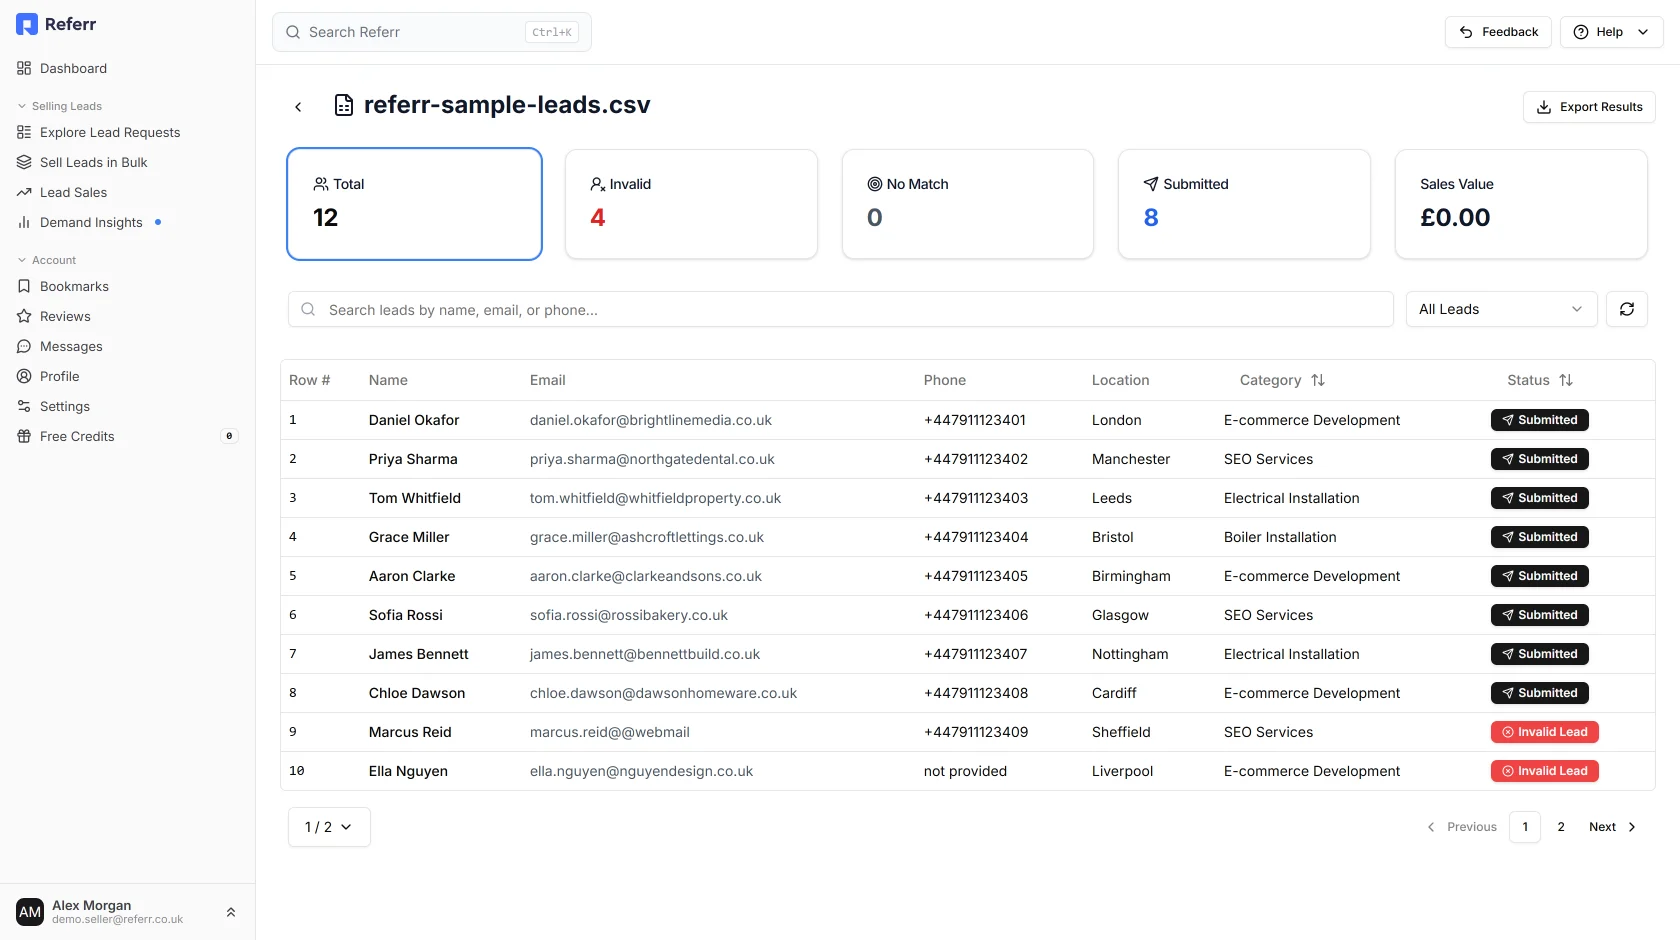Click phone number +447911123405
This screenshot has height=940, width=1680.
tap(976, 576)
